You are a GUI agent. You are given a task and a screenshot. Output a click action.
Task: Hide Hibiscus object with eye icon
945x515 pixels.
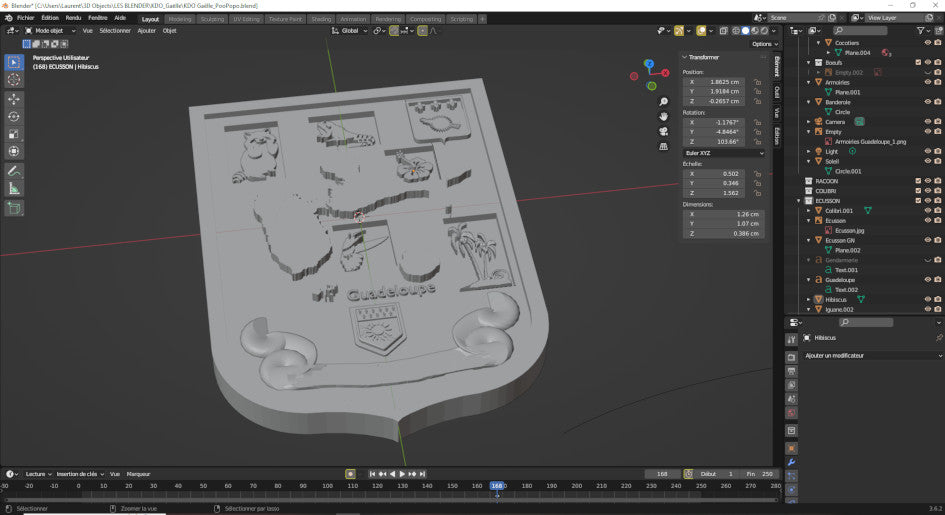928,299
